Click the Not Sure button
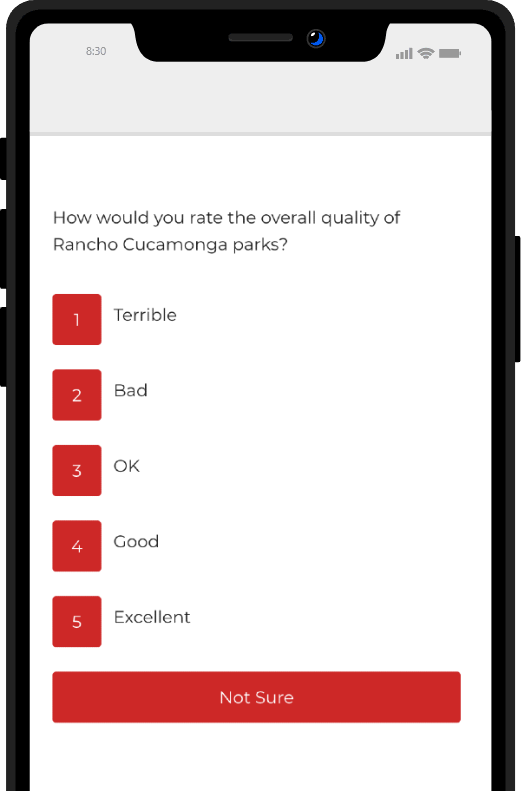Screen dimensions: 521x791 pyautogui.click(x=256, y=697)
